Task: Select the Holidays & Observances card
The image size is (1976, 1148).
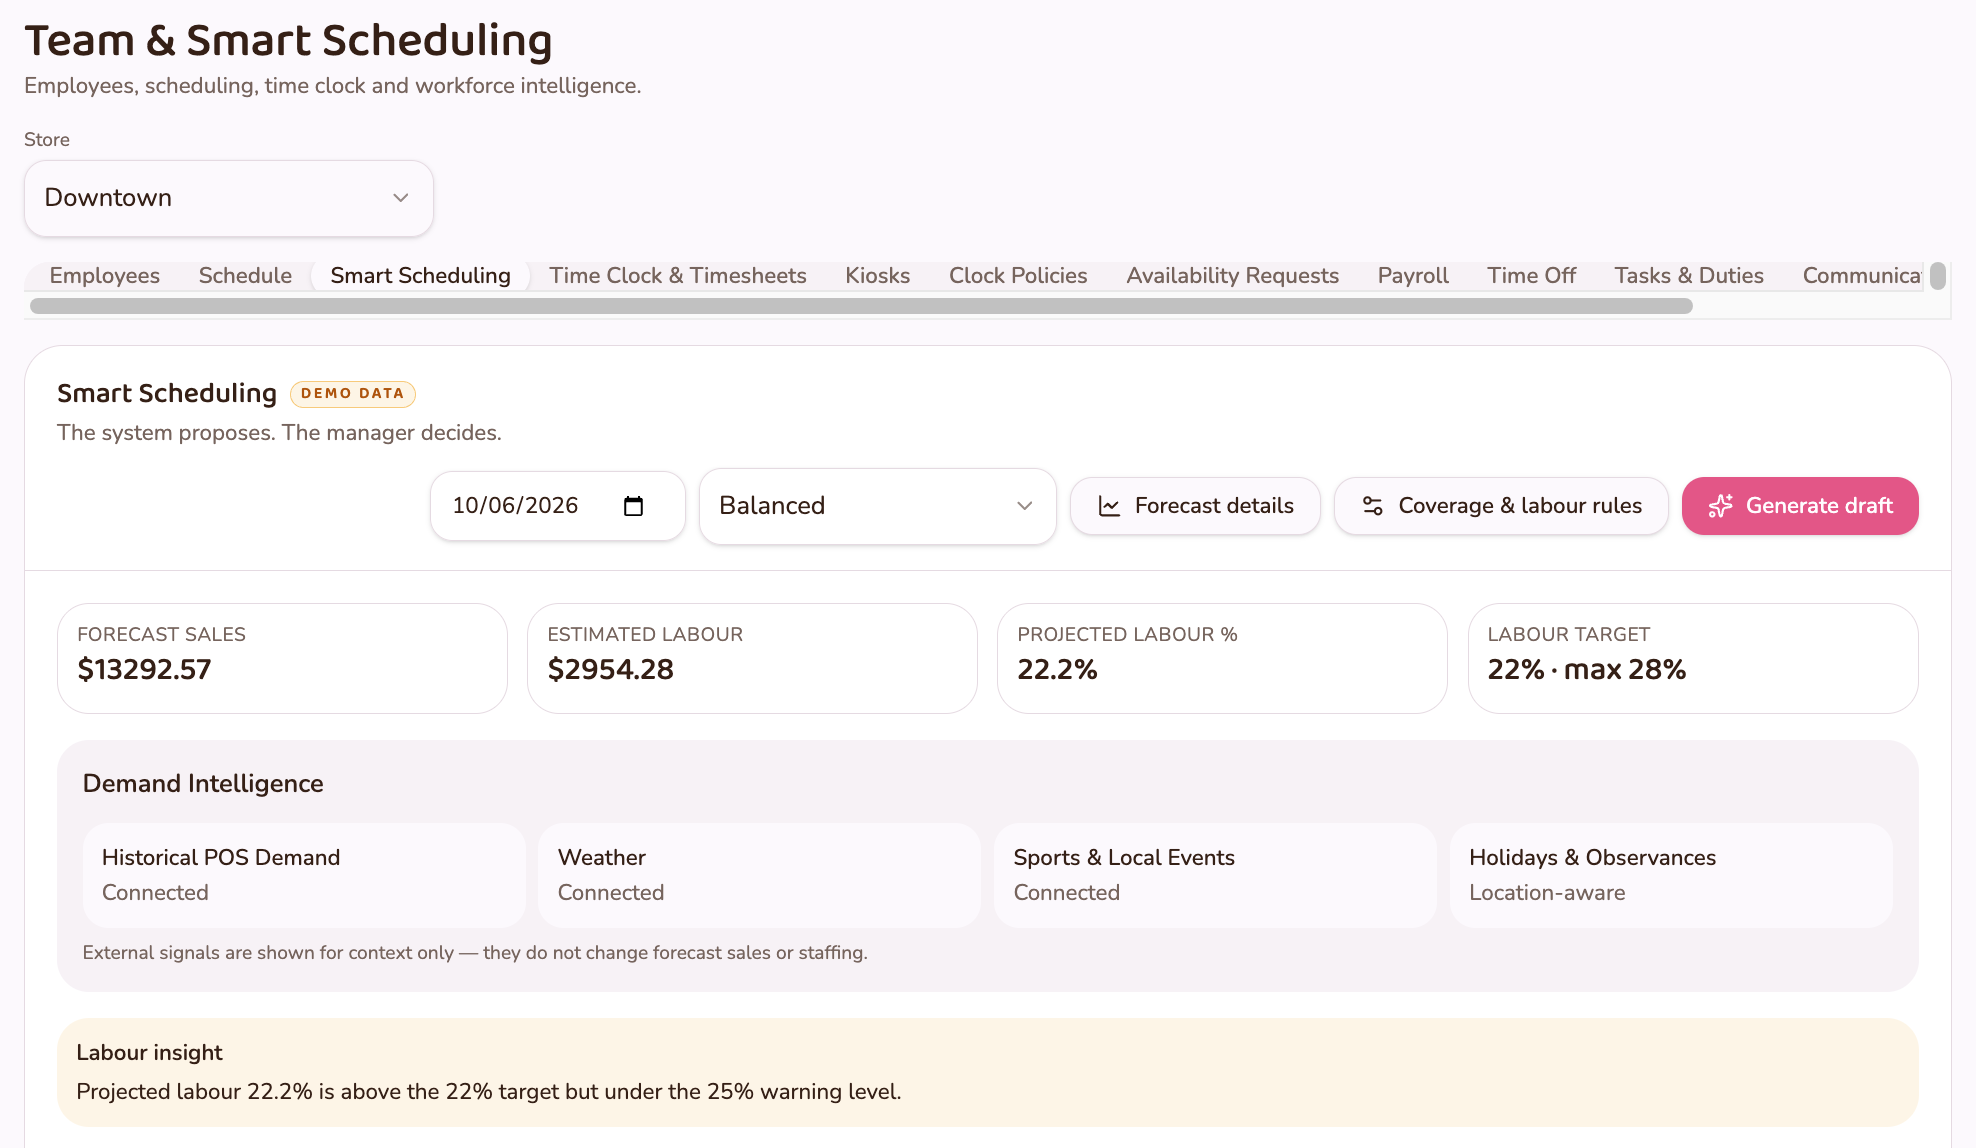Action: [1671, 875]
